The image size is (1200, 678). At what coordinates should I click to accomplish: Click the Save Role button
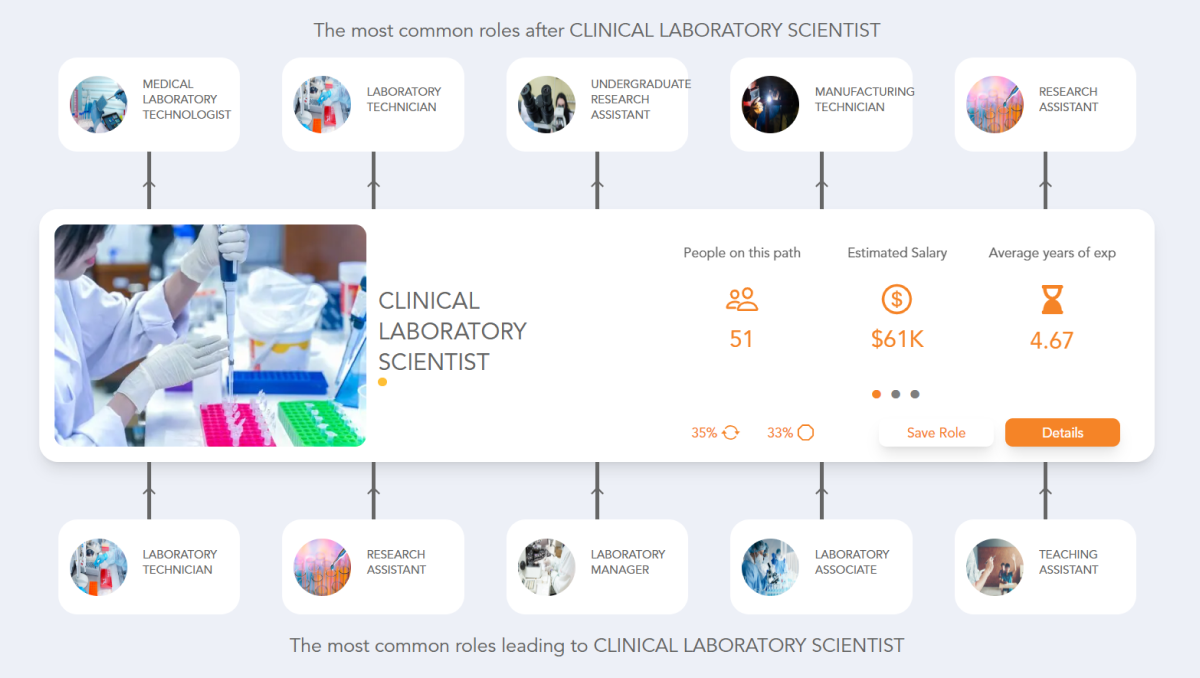(x=936, y=432)
